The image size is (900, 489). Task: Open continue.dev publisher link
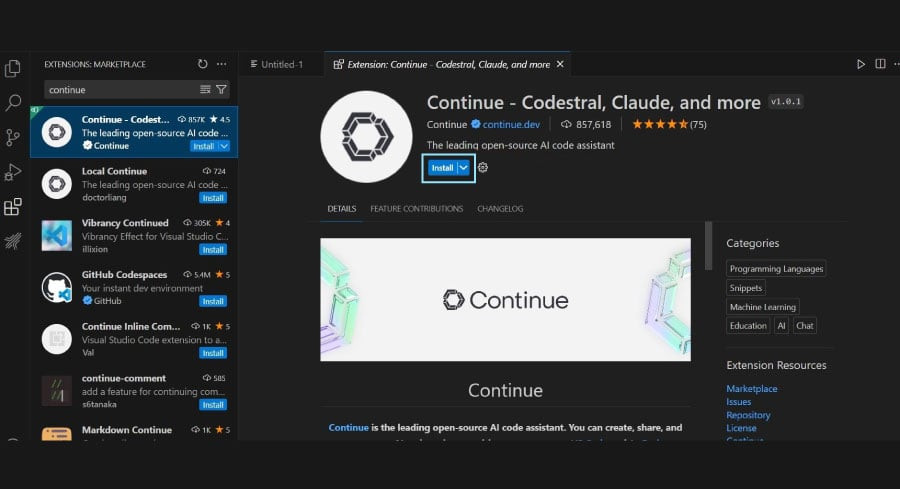pos(511,124)
